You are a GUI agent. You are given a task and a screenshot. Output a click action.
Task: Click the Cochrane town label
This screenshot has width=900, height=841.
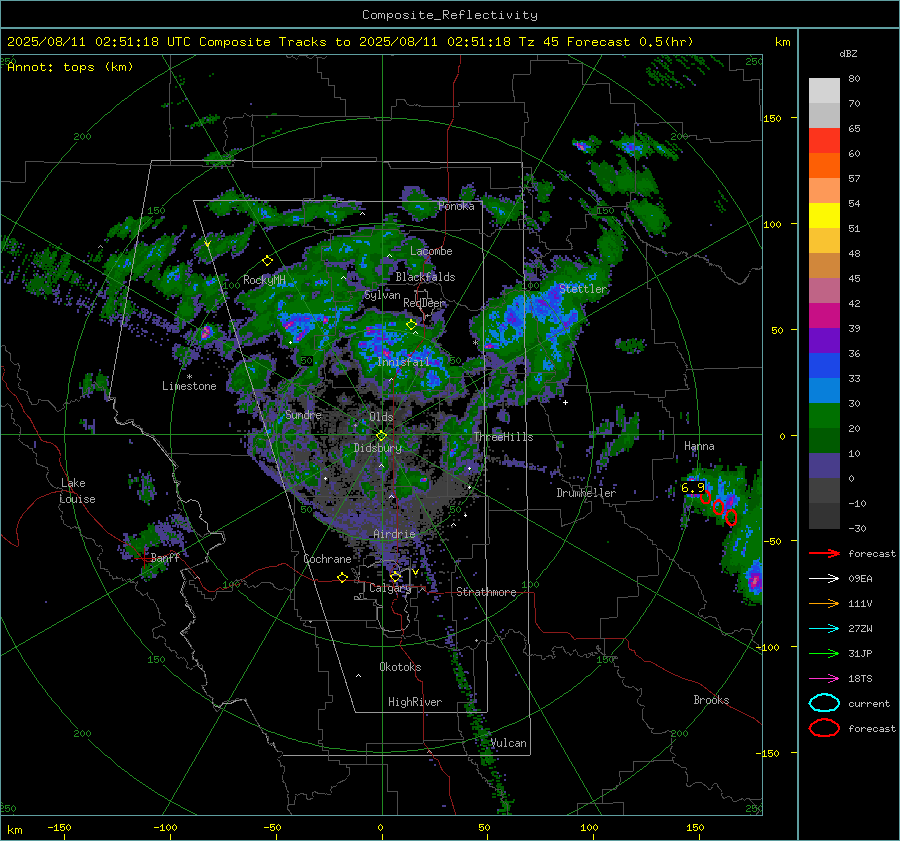327,559
